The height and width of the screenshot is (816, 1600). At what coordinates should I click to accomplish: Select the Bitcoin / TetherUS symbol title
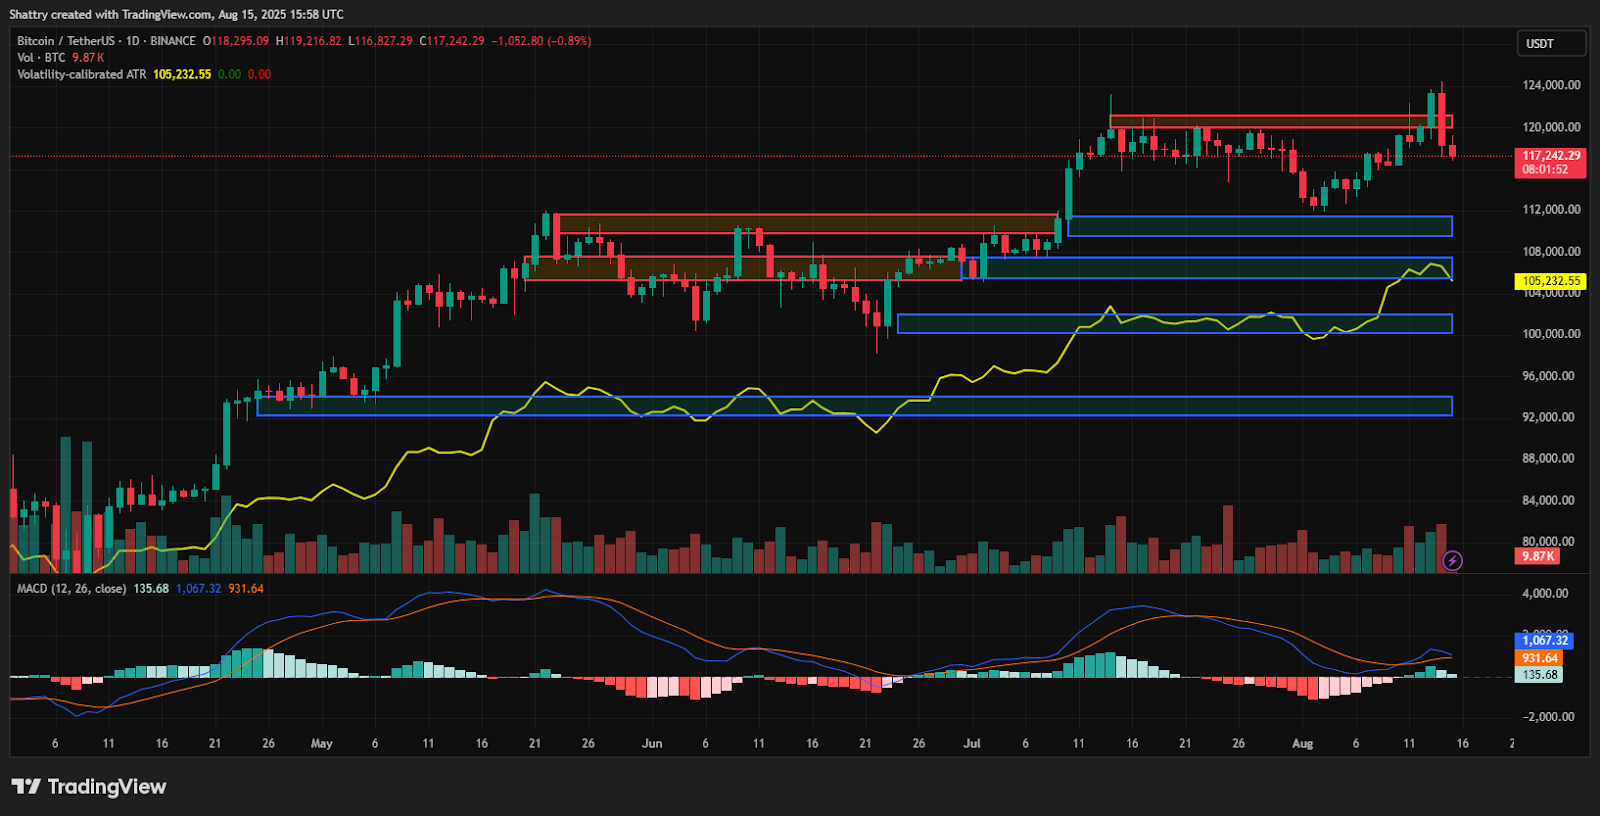pos(106,41)
